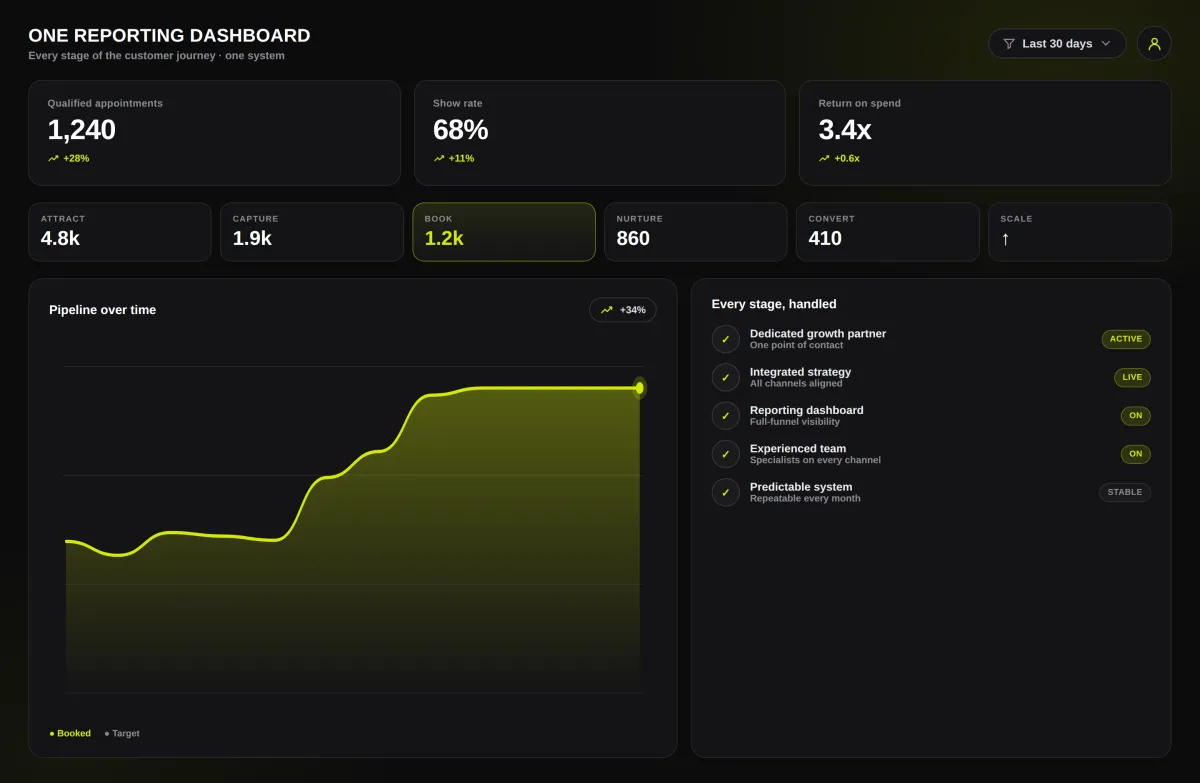Click the ACTIVE status badge
Viewport: 1200px width, 783px height.
(x=1126, y=339)
